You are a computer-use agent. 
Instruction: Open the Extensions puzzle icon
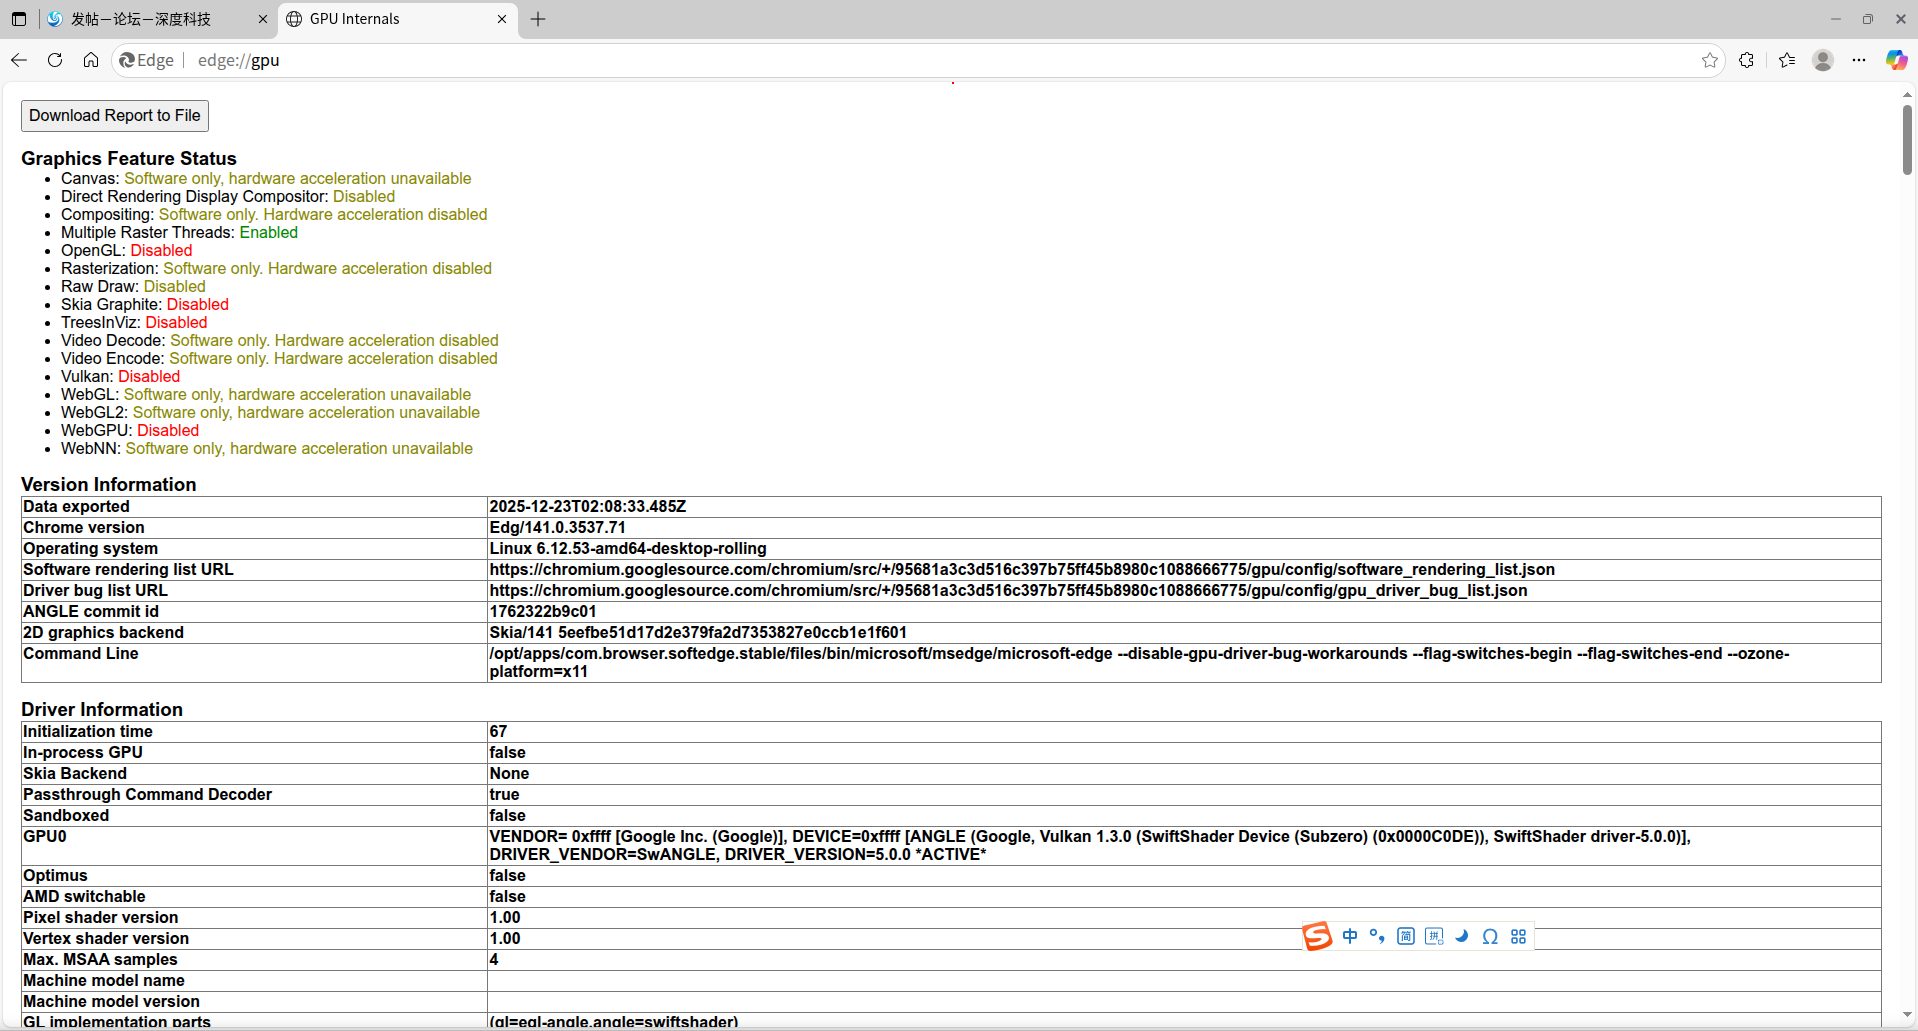click(x=1746, y=60)
